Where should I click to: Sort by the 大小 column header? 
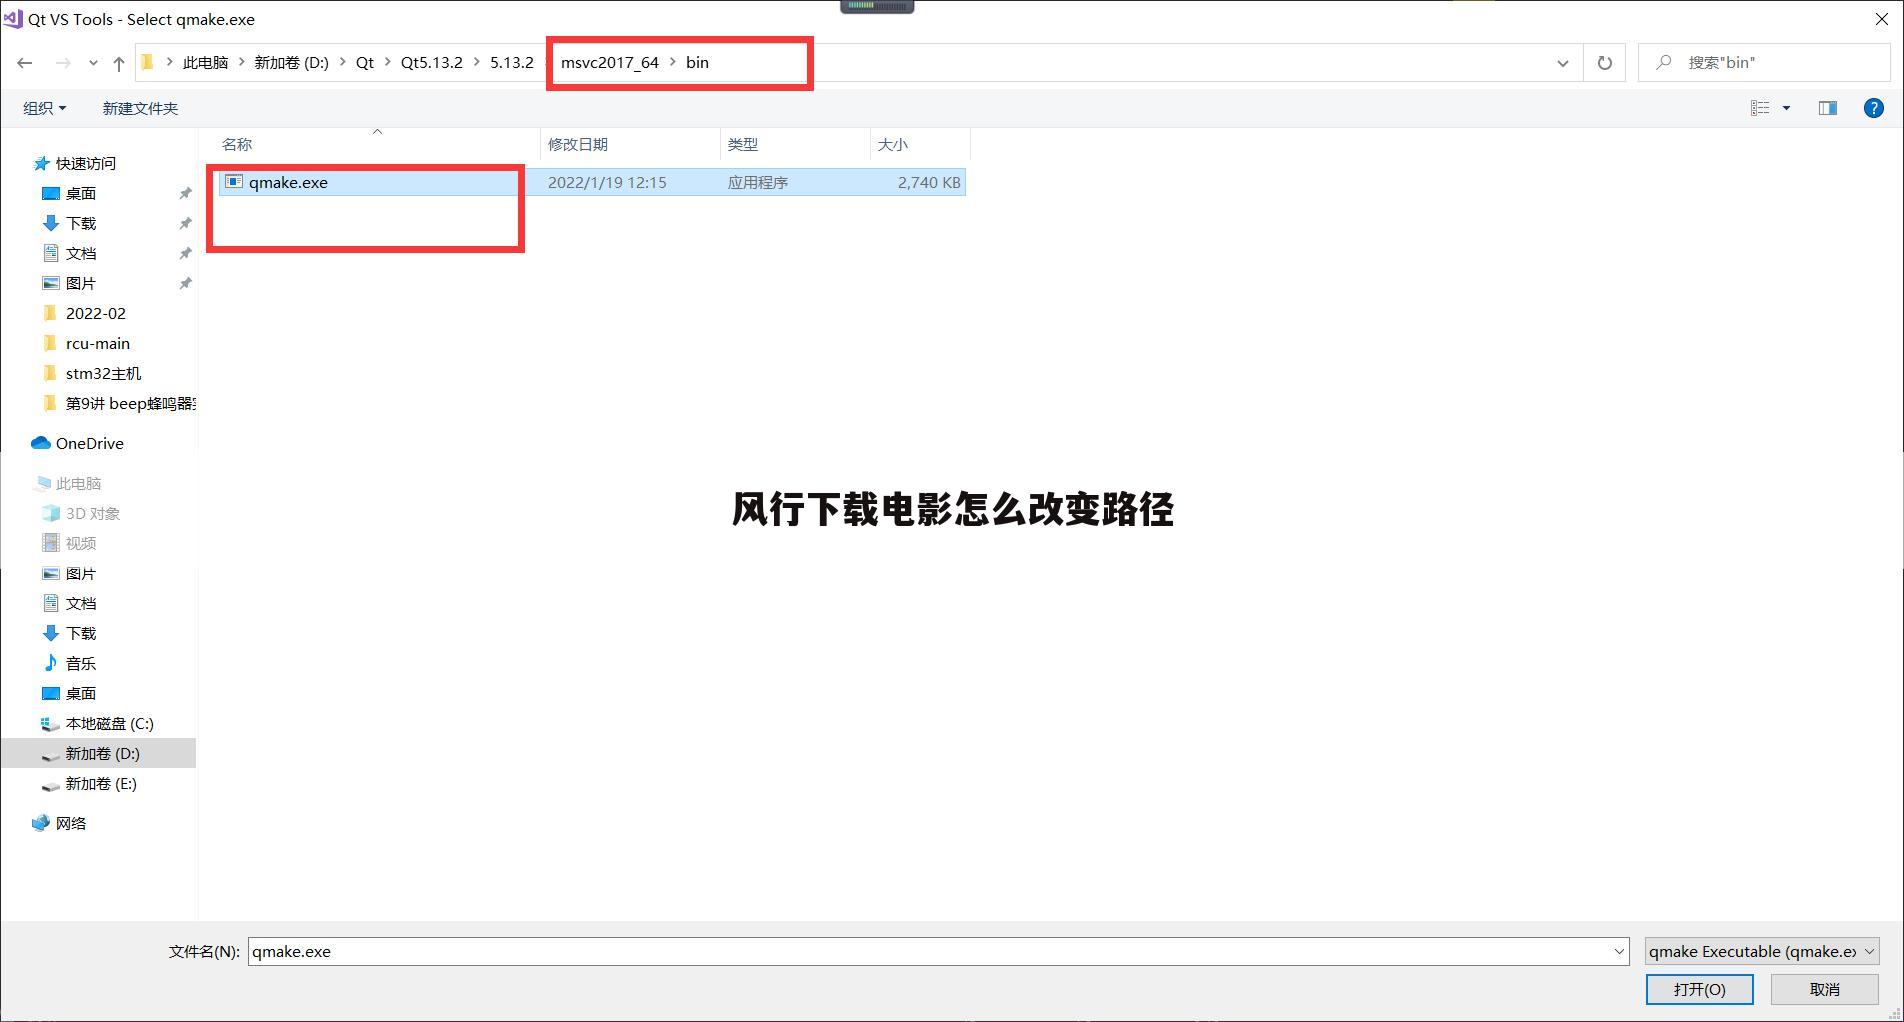click(893, 145)
